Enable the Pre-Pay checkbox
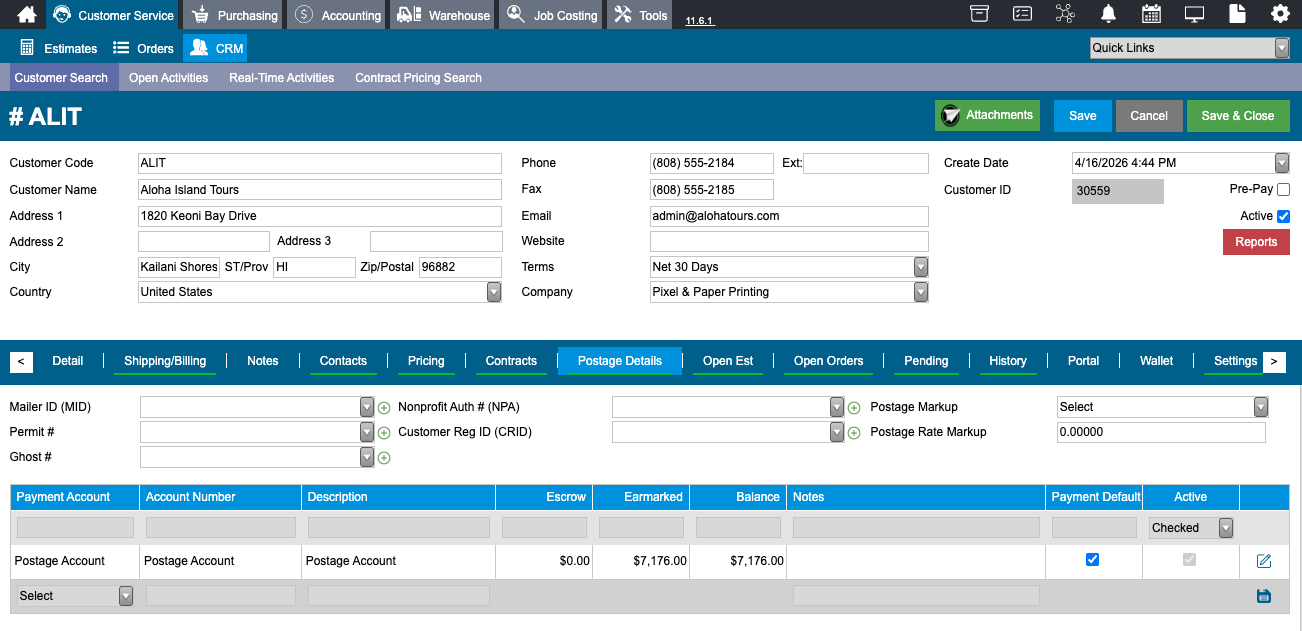1302x631 pixels. [x=1284, y=189]
